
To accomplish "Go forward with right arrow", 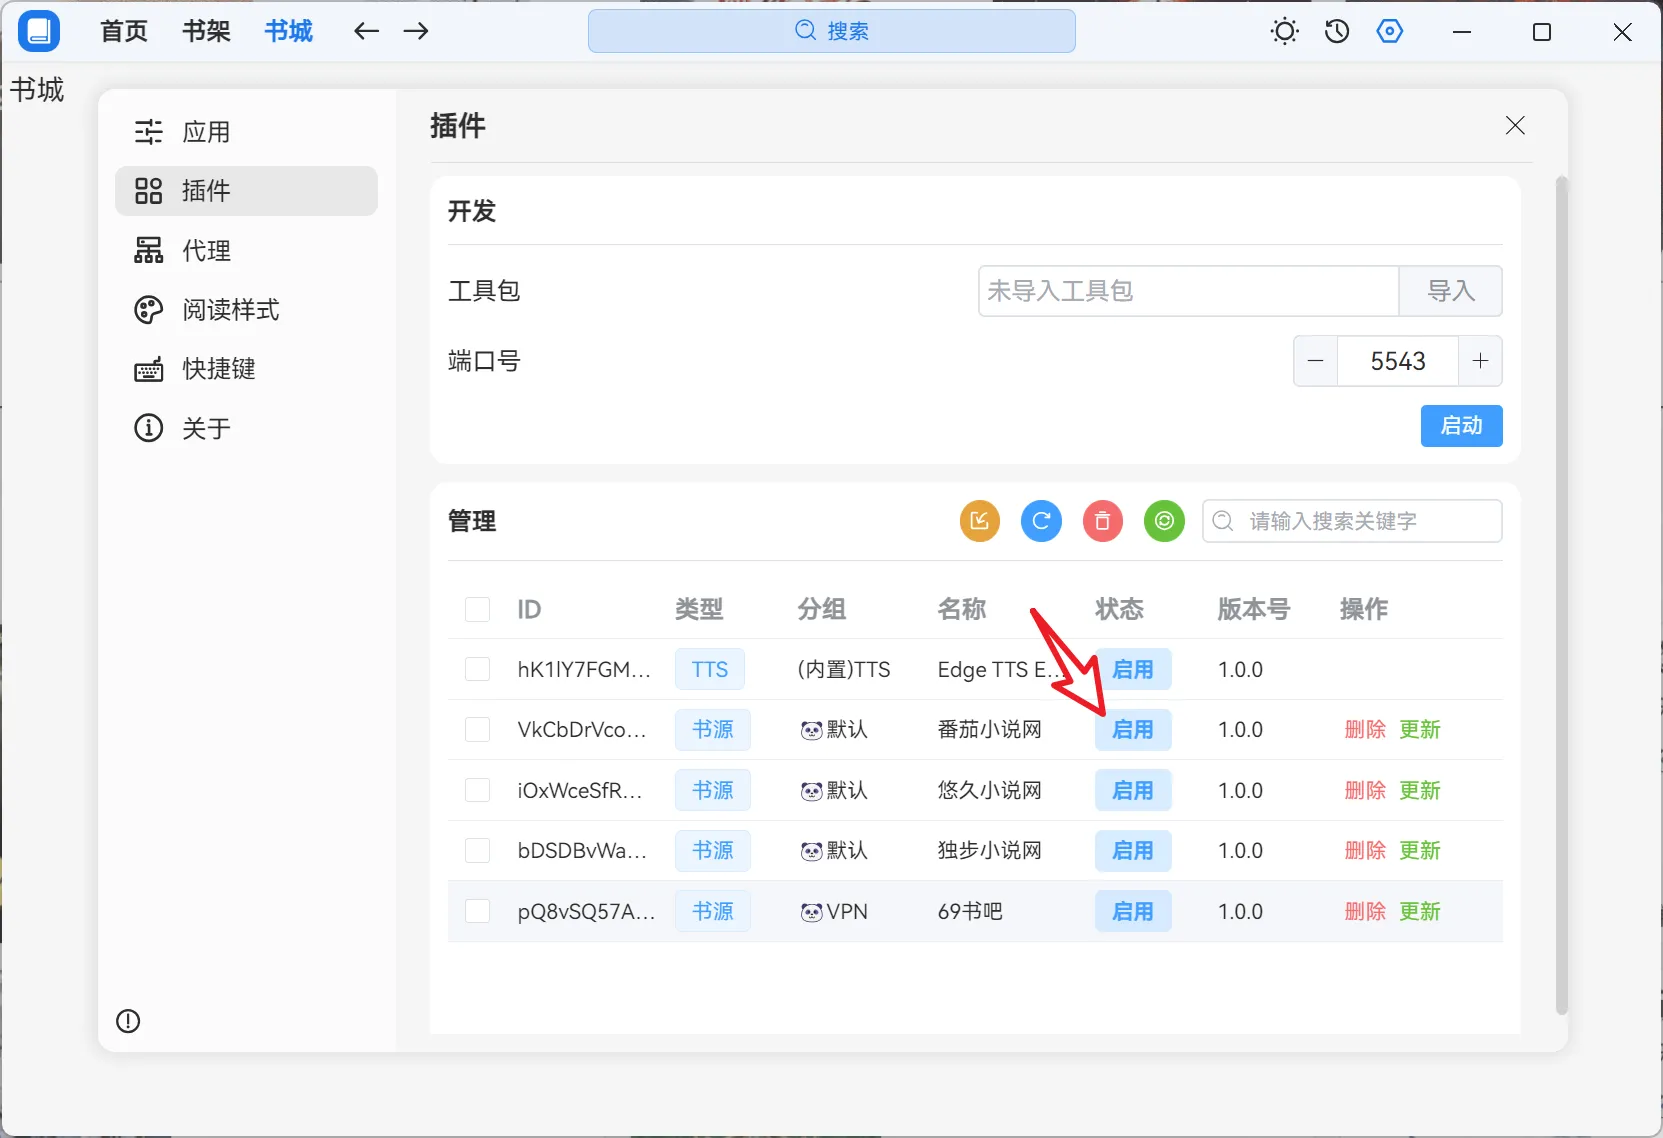I will click(x=416, y=31).
